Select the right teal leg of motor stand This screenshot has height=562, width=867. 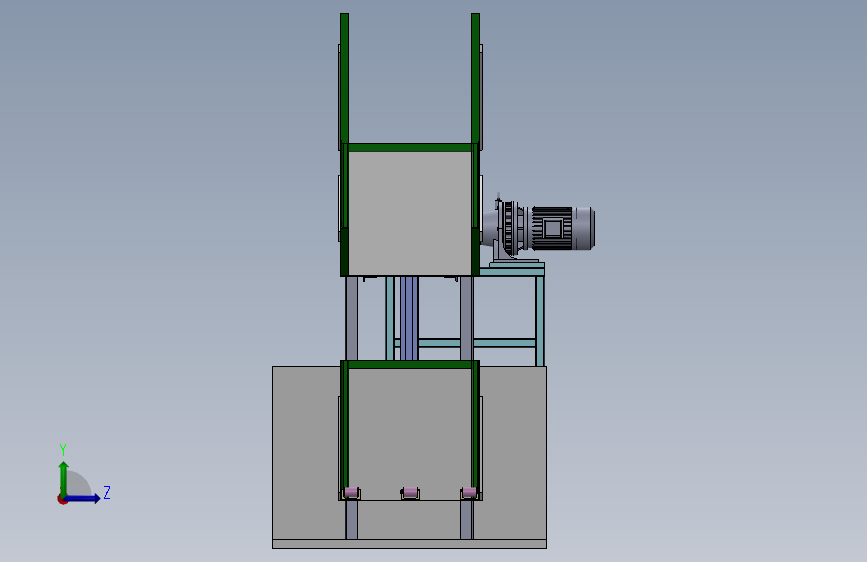point(540,321)
